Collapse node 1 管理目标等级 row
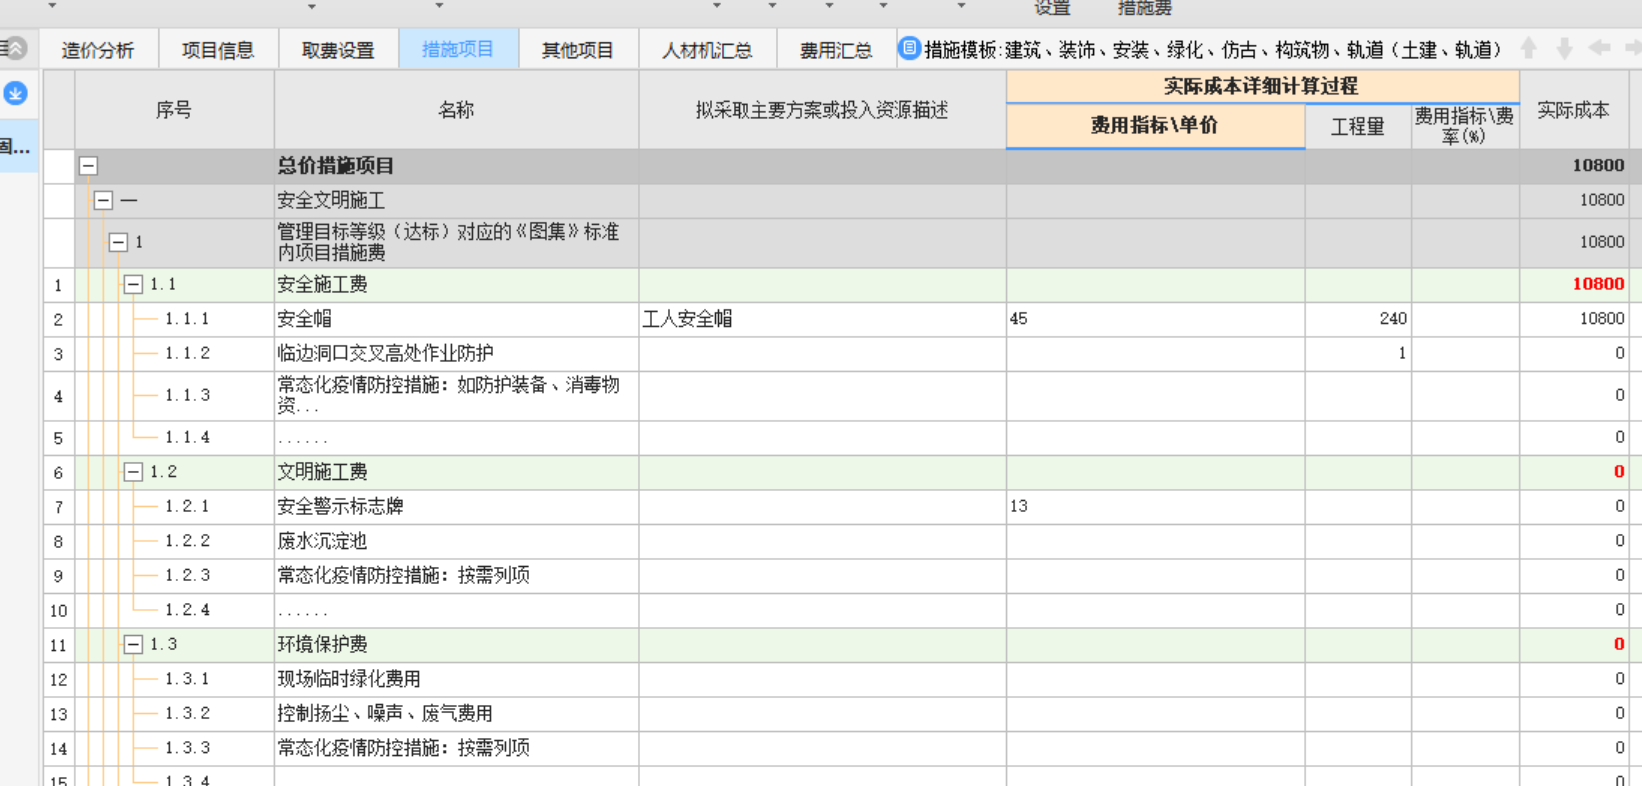1642x786 pixels. 118,242
